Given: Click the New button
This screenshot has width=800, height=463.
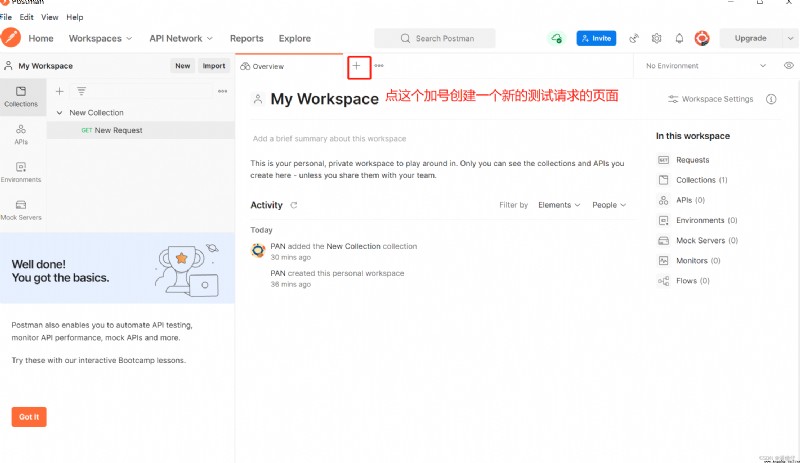Looking at the screenshot, I should coord(183,66).
